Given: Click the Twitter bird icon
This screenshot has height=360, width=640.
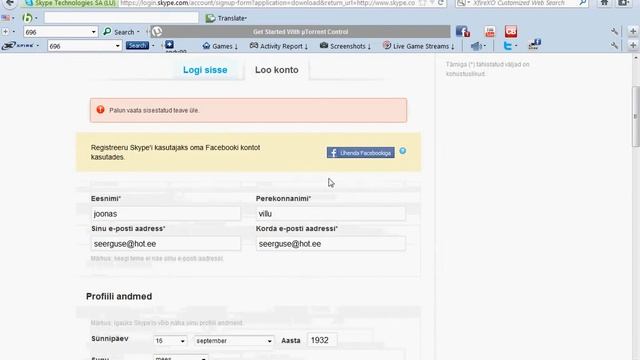Looking at the screenshot, I should click(x=507, y=46).
